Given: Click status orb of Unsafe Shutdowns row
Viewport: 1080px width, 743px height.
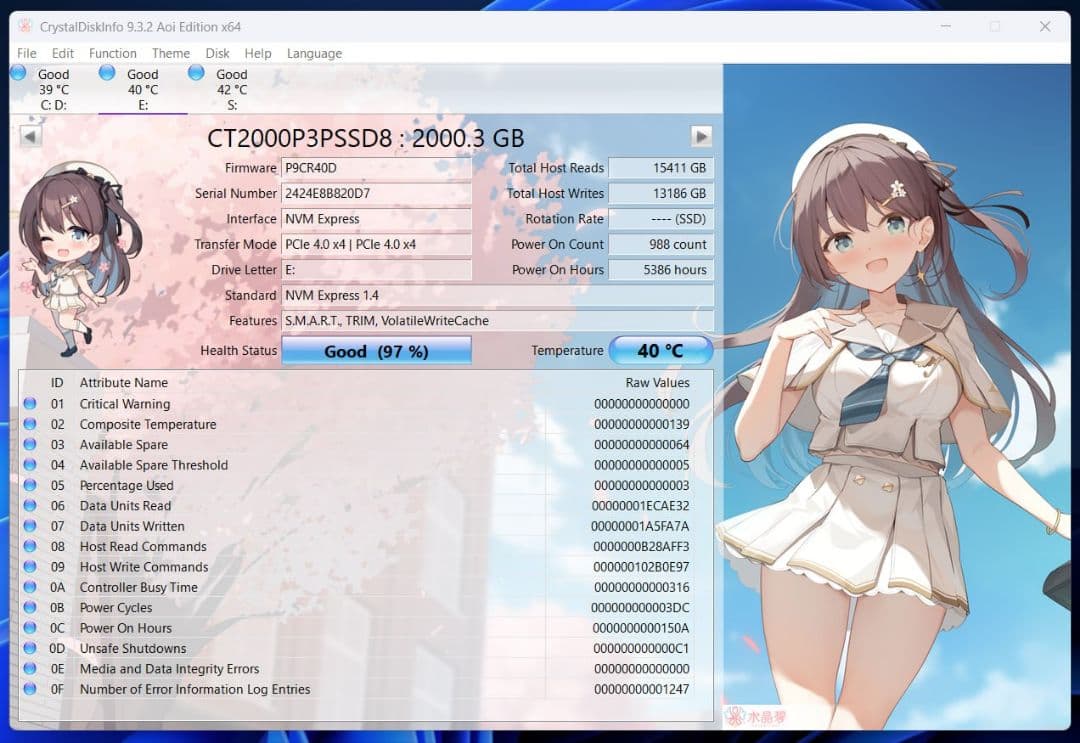Looking at the screenshot, I should (30, 648).
